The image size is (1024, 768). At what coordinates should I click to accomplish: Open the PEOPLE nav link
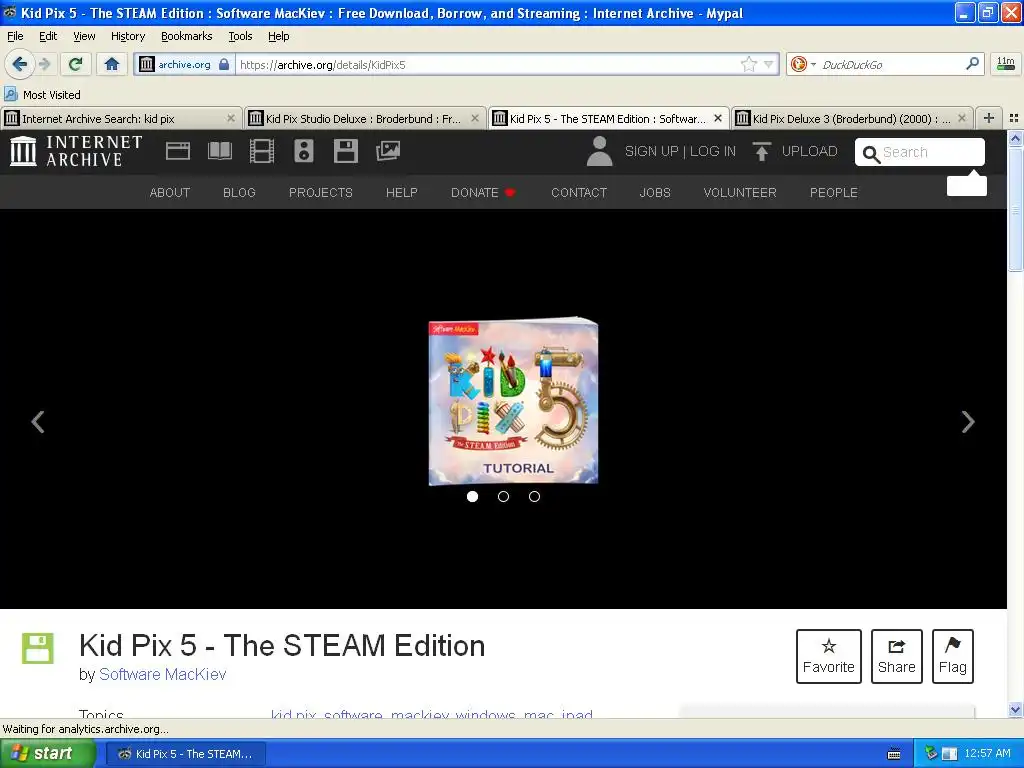click(x=833, y=193)
